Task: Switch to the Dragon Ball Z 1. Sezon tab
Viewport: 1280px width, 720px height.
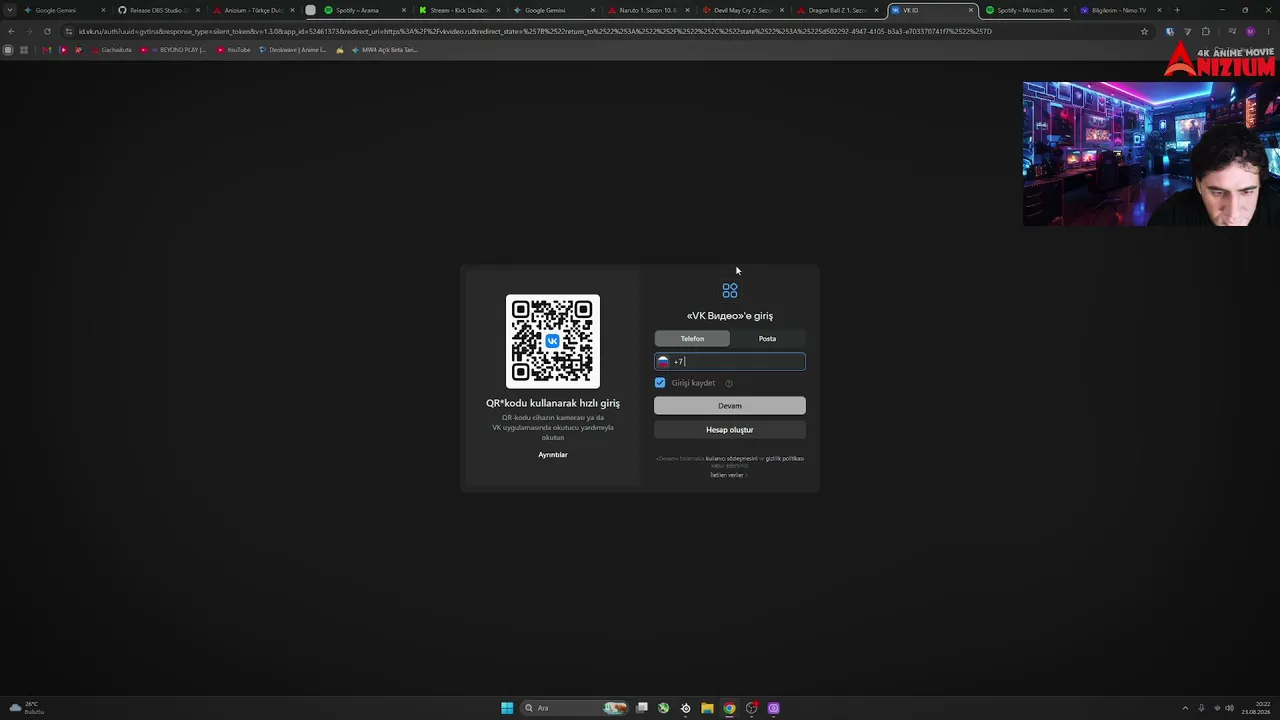Action: (x=837, y=10)
